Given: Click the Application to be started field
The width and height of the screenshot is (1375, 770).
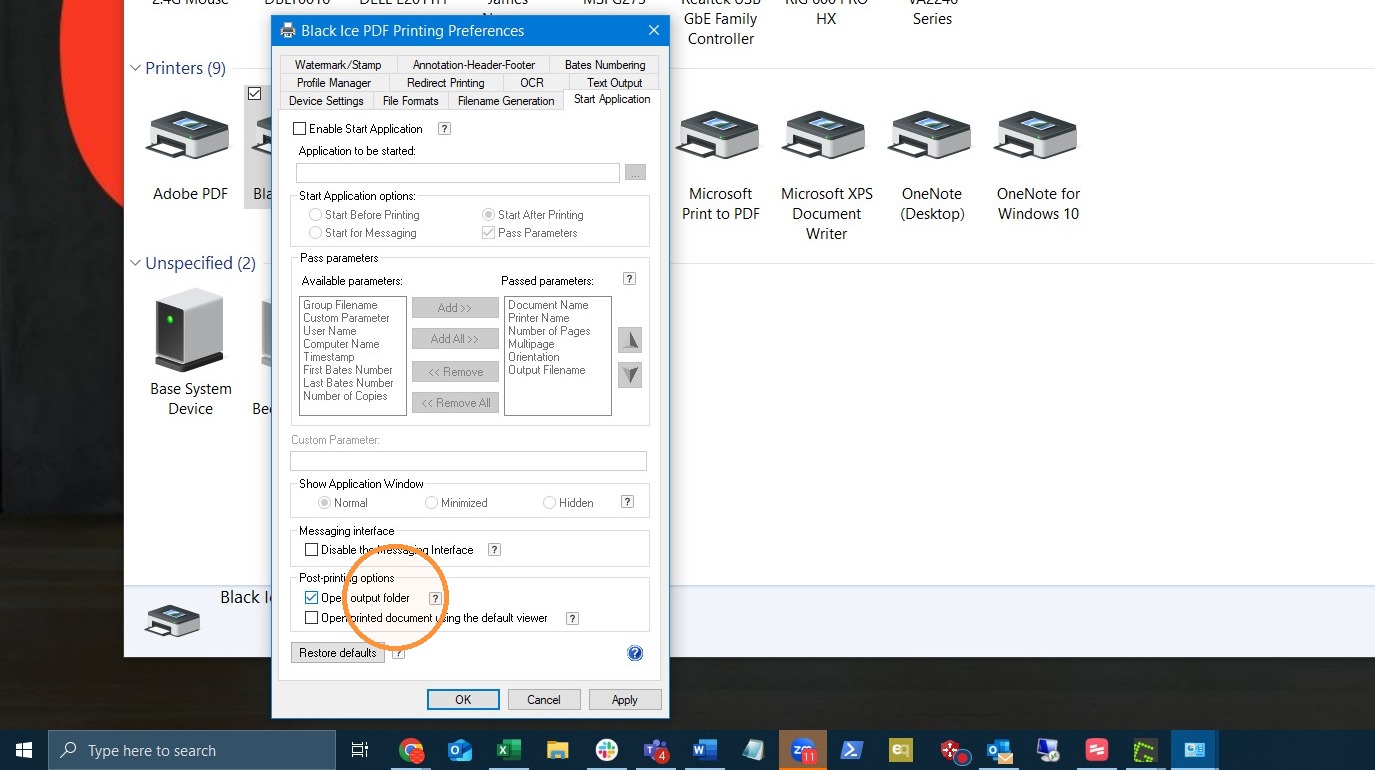Looking at the screenshot, I should 458,173.
